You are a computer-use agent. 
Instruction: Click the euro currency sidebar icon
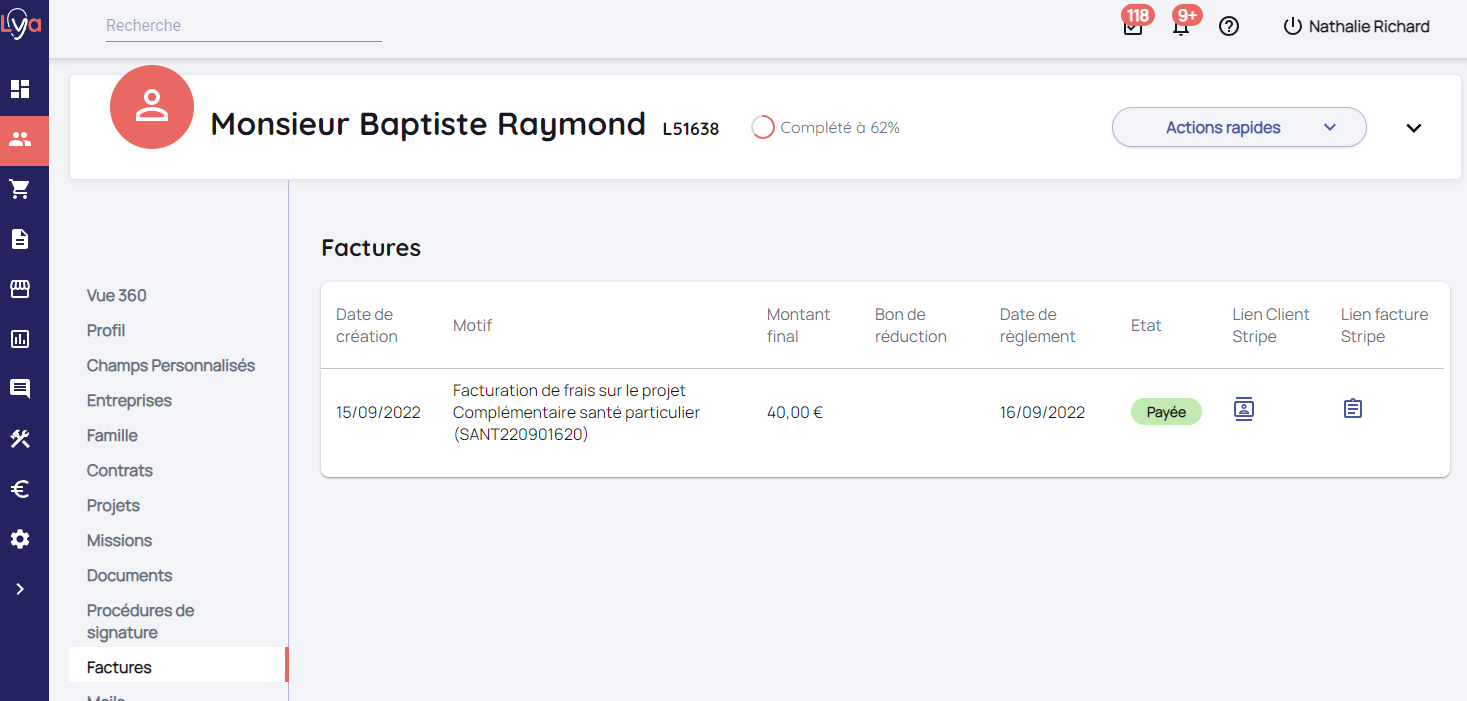[x=20, y=489]
